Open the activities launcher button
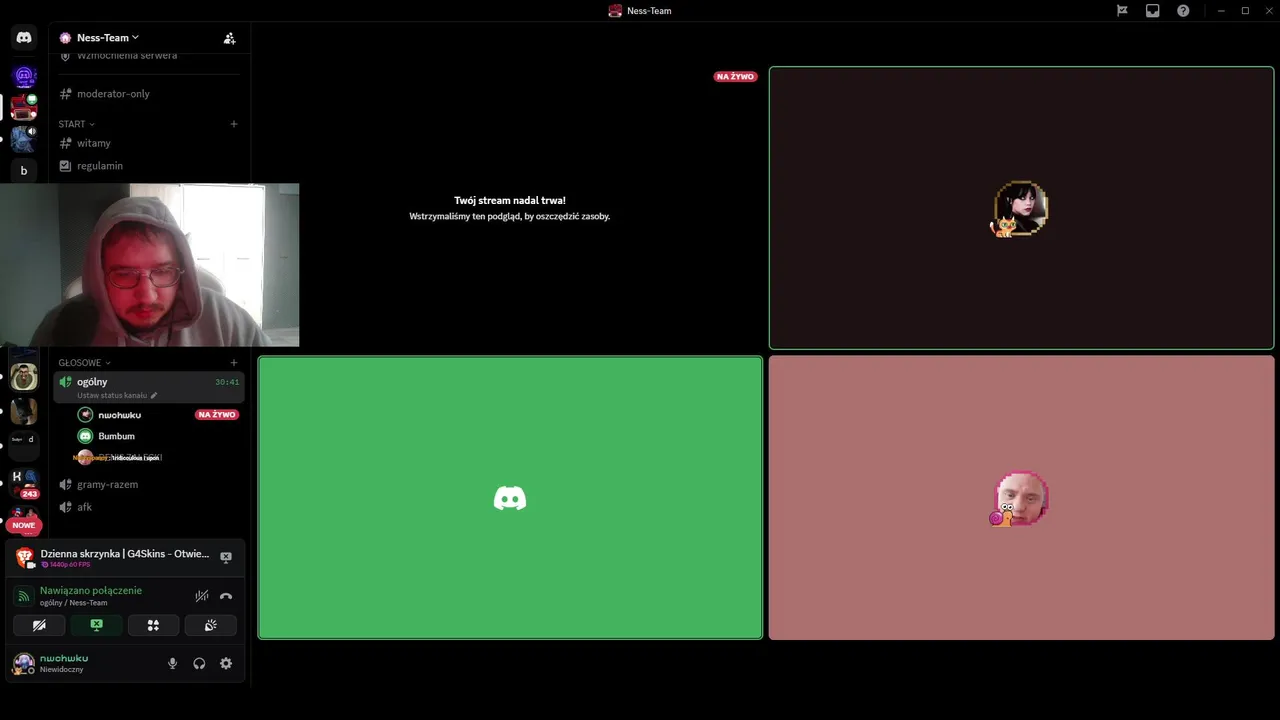This screenshot has width=1280, height=720. coord(153,625)
